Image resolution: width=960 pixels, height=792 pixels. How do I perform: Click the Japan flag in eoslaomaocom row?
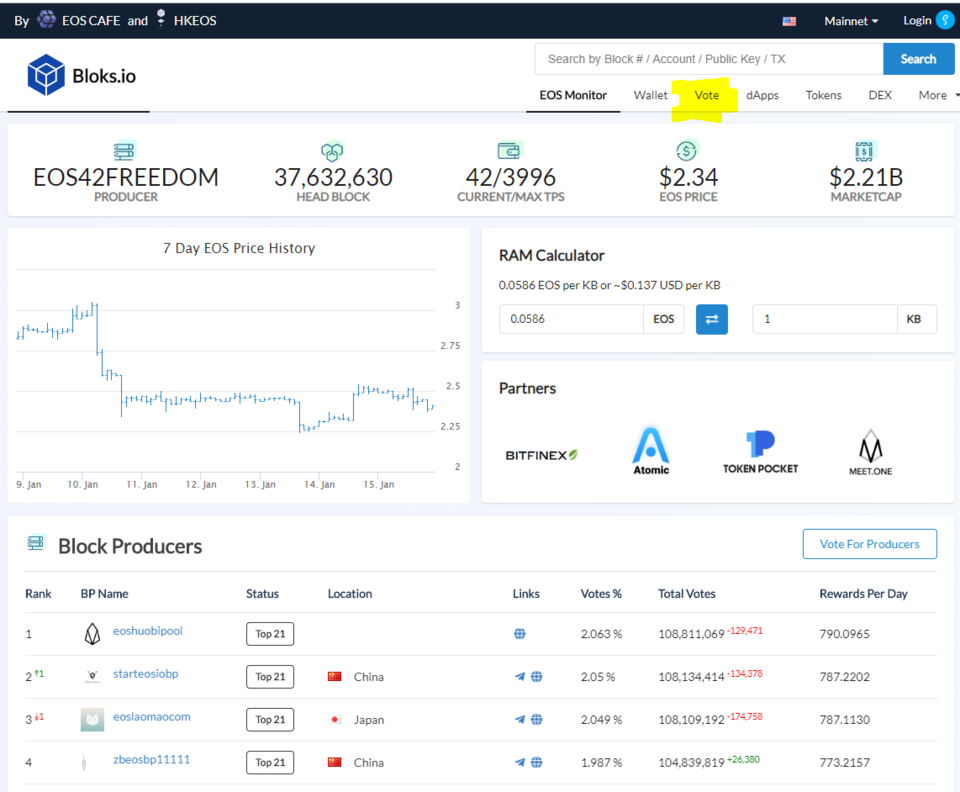[334, 719]
